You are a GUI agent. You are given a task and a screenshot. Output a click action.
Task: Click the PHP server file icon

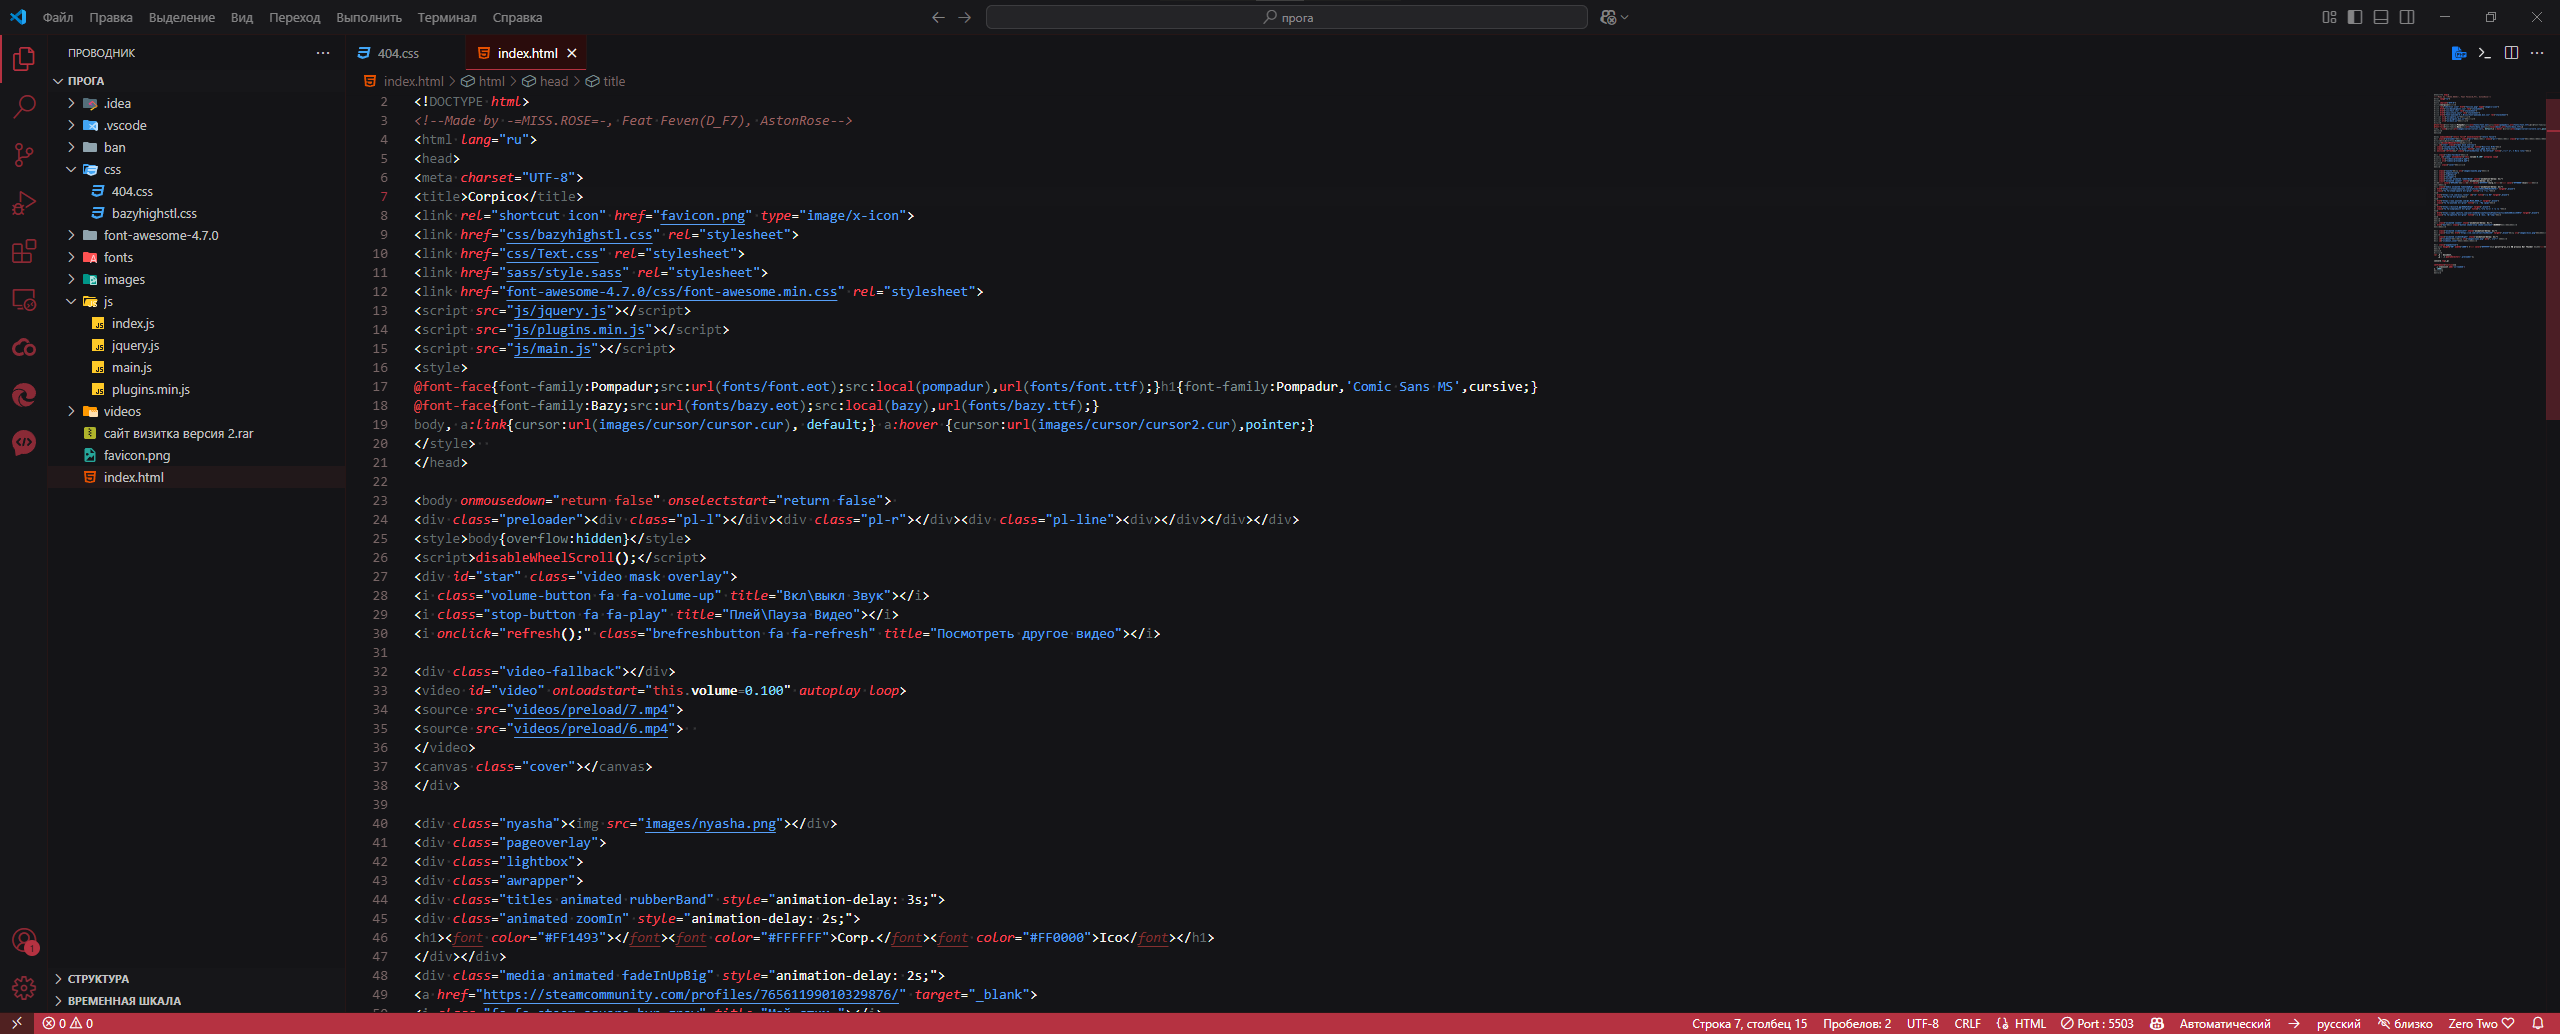point(2459,53)
